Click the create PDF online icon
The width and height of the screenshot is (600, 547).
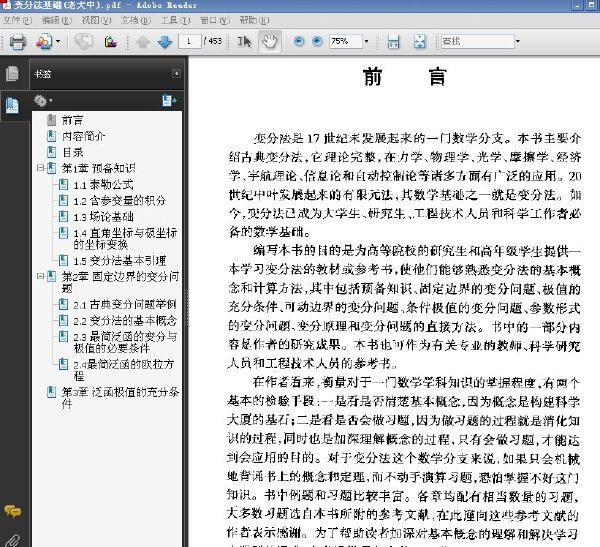click(x=44, y=41)
